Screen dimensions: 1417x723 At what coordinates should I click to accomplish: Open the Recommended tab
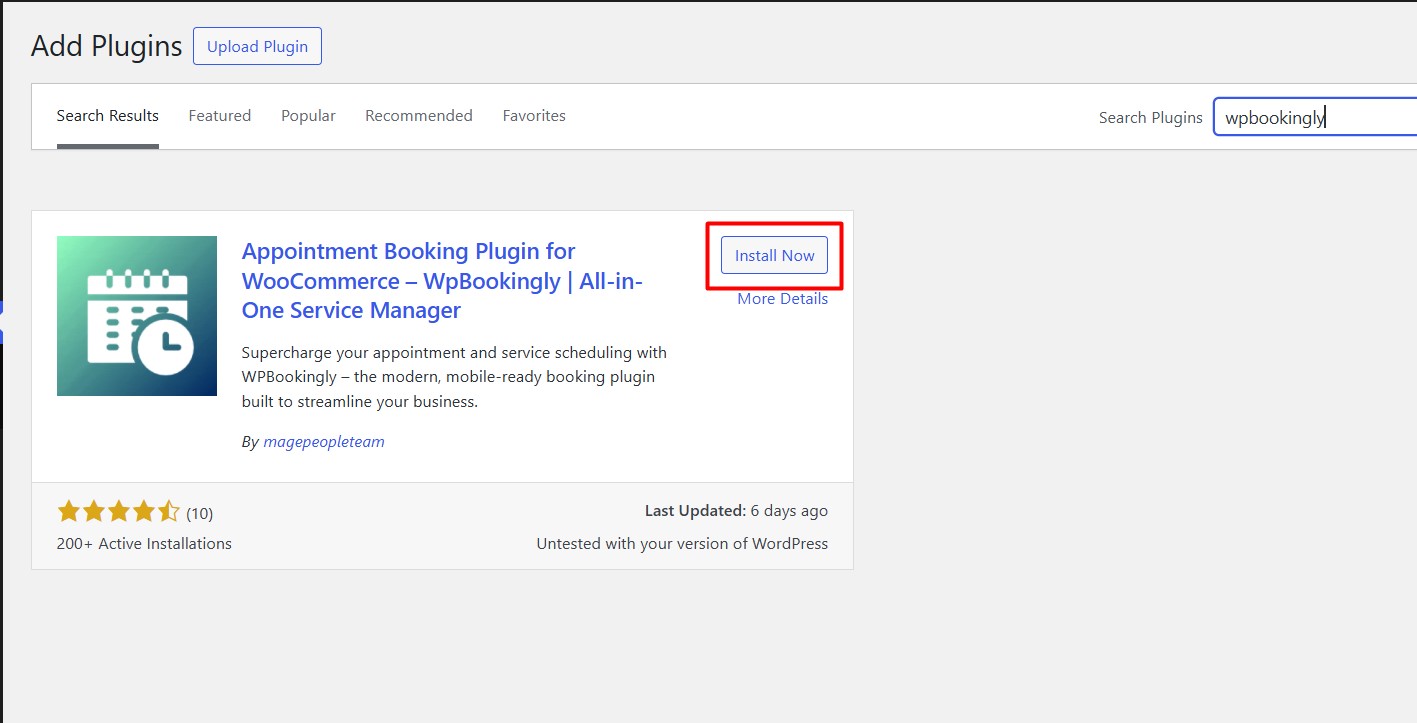[x=418, y=116]
